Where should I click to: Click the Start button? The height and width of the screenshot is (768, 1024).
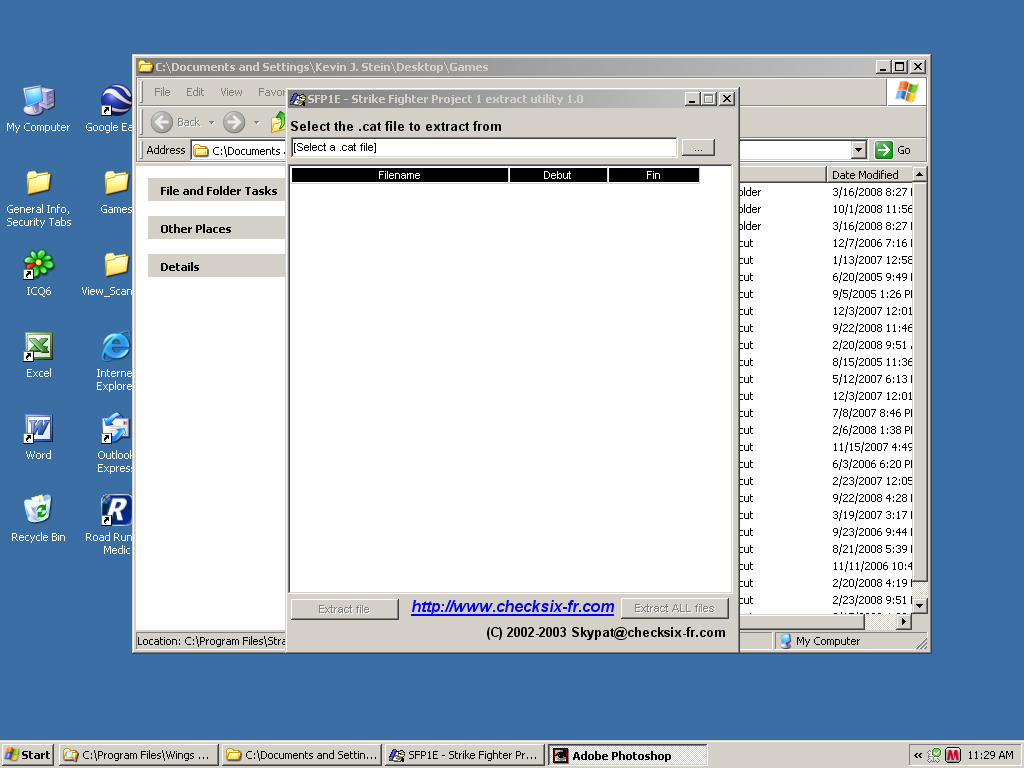click(x=27, y=755)
